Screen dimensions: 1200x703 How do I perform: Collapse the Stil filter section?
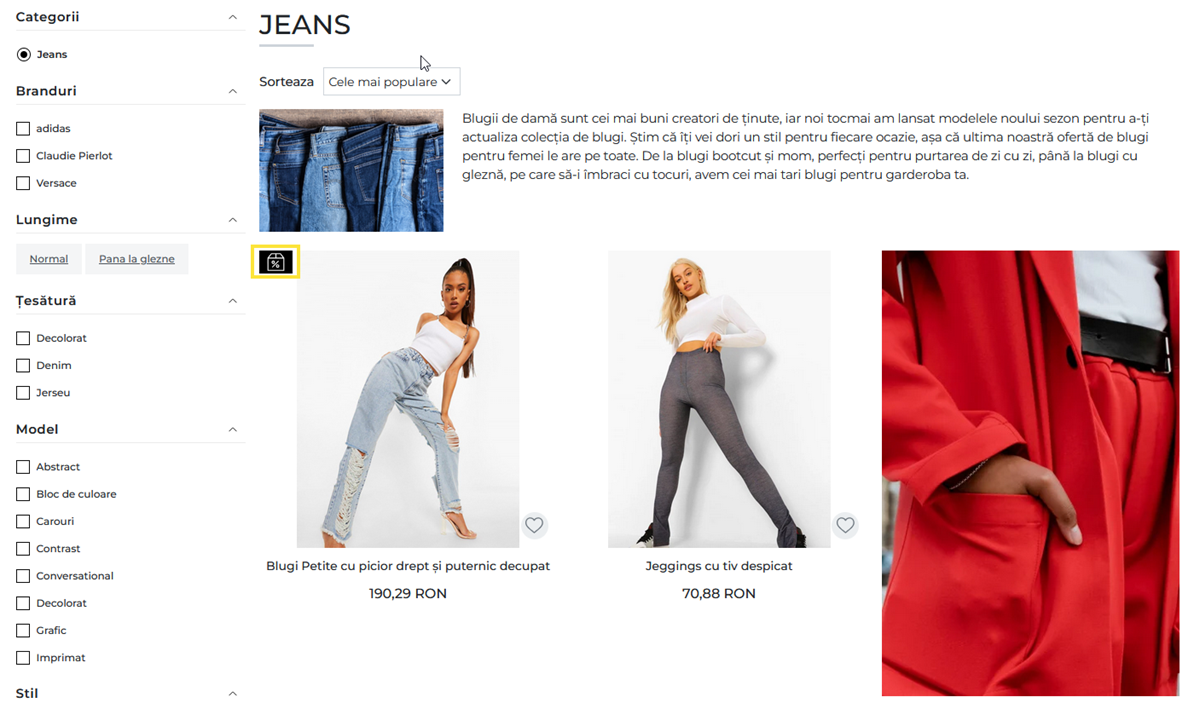[233, 694]
